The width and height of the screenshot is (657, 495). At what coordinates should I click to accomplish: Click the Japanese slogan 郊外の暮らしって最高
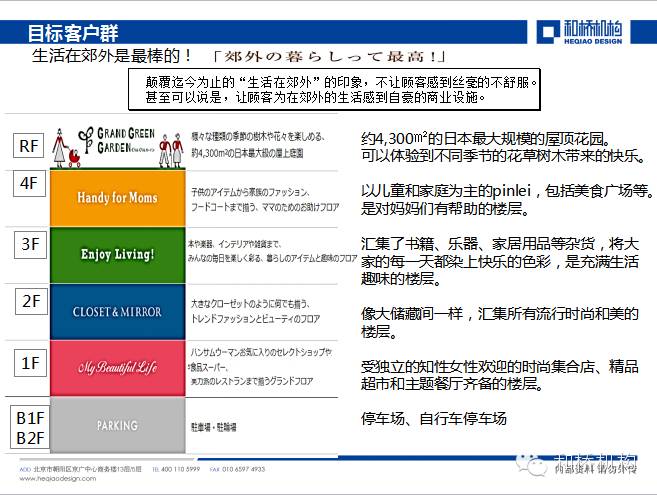pos(329,57)
